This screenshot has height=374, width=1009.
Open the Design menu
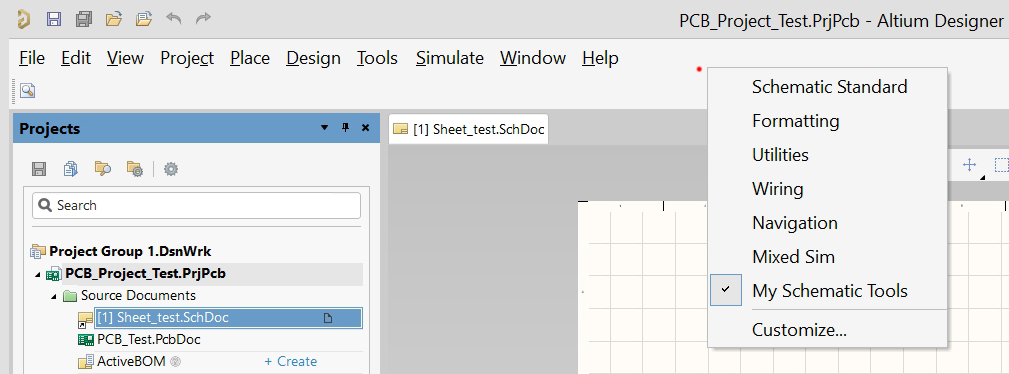click(313, 58)
